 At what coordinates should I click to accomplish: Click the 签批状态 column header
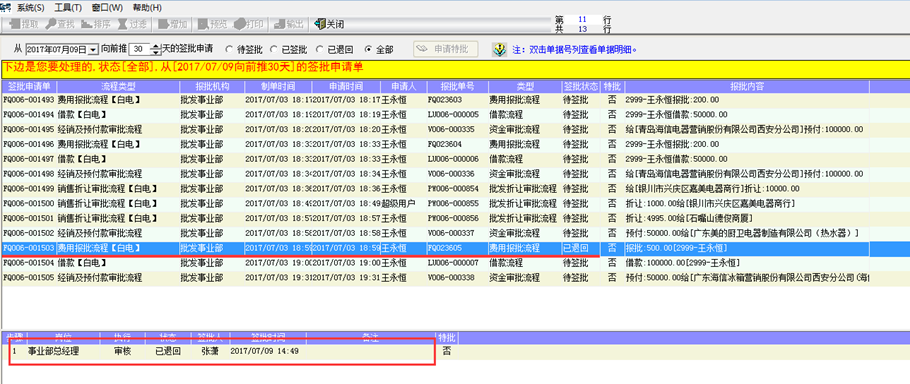point(580,86)
